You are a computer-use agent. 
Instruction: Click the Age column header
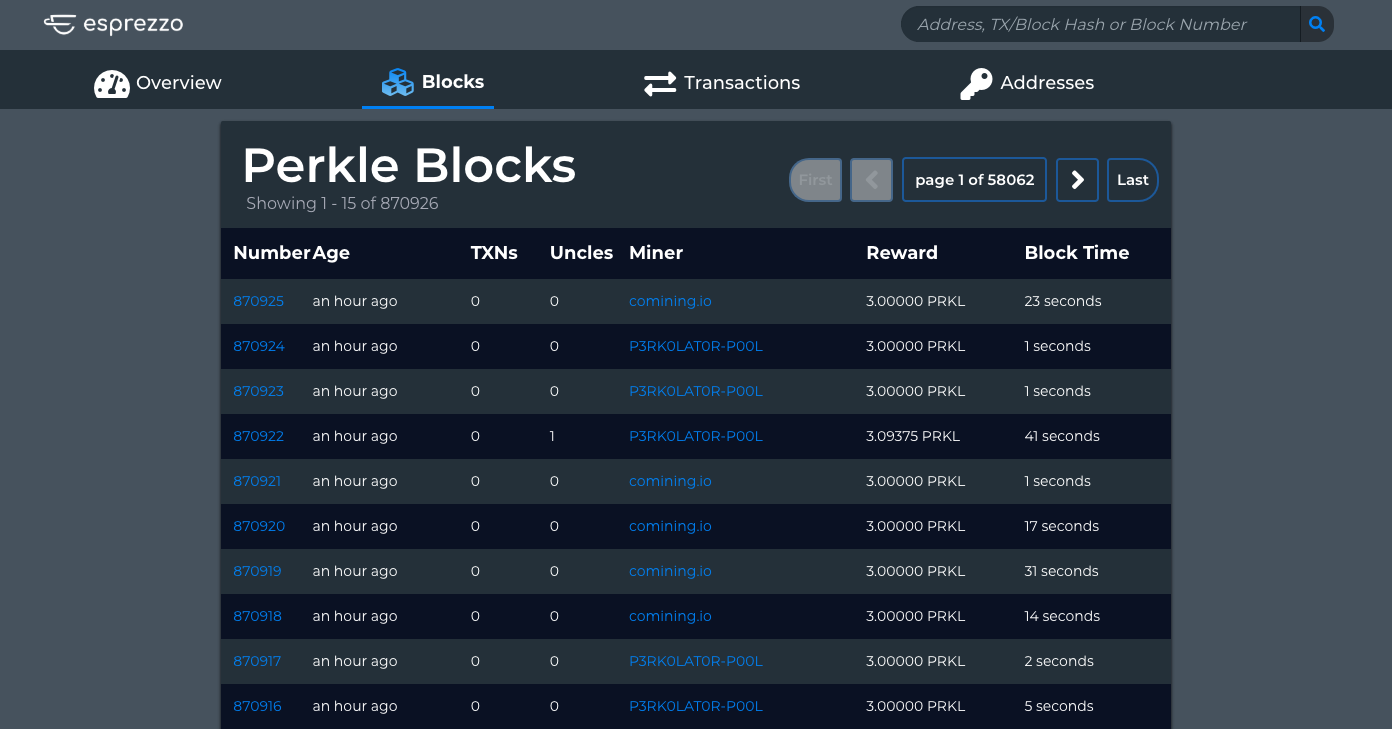coord(331,253)
